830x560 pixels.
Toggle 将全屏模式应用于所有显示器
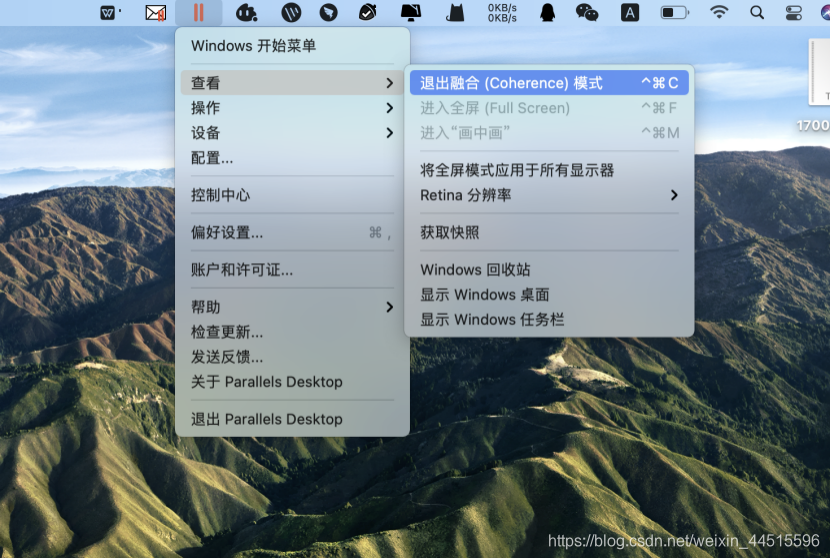[549, 170]
